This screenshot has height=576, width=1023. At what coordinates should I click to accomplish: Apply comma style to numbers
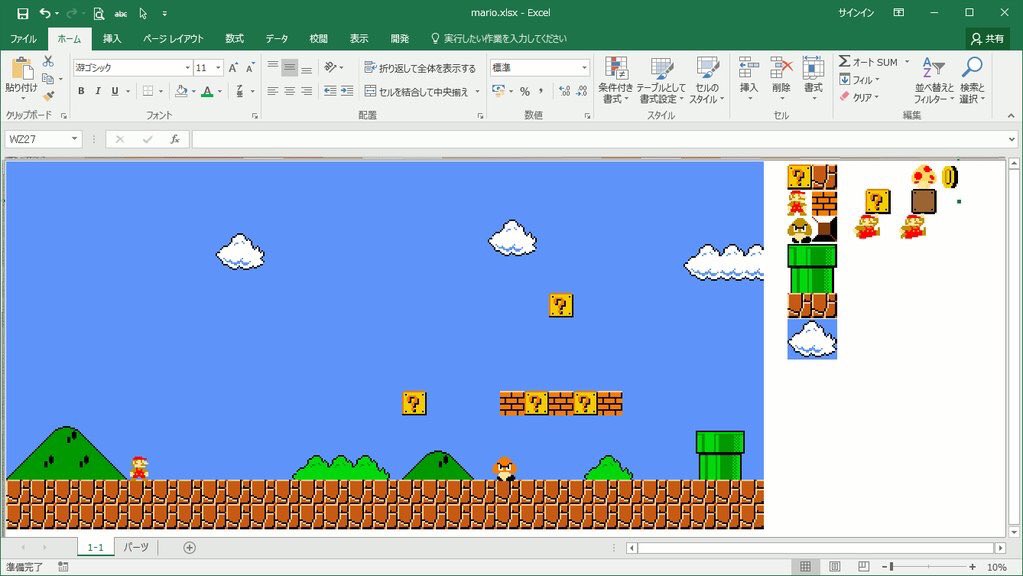pyautogui.click(x=541, y=91)
